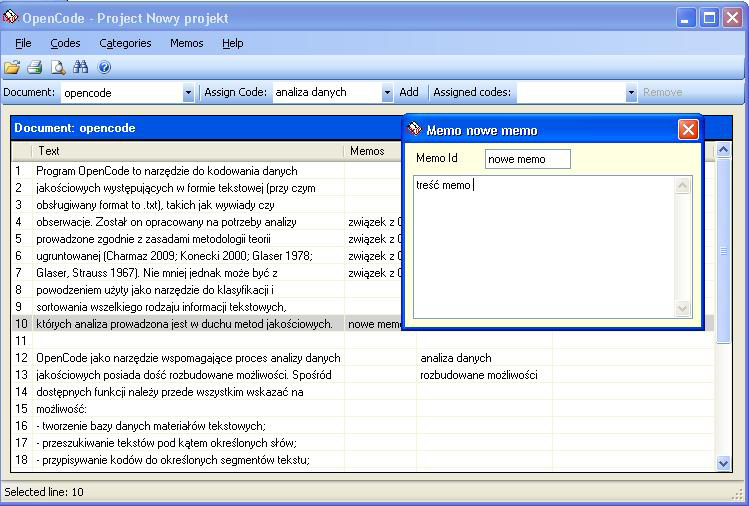This screenshot has width=749, height=506.
Task: Open the Categories menu
Action: [x=125, y=43]
